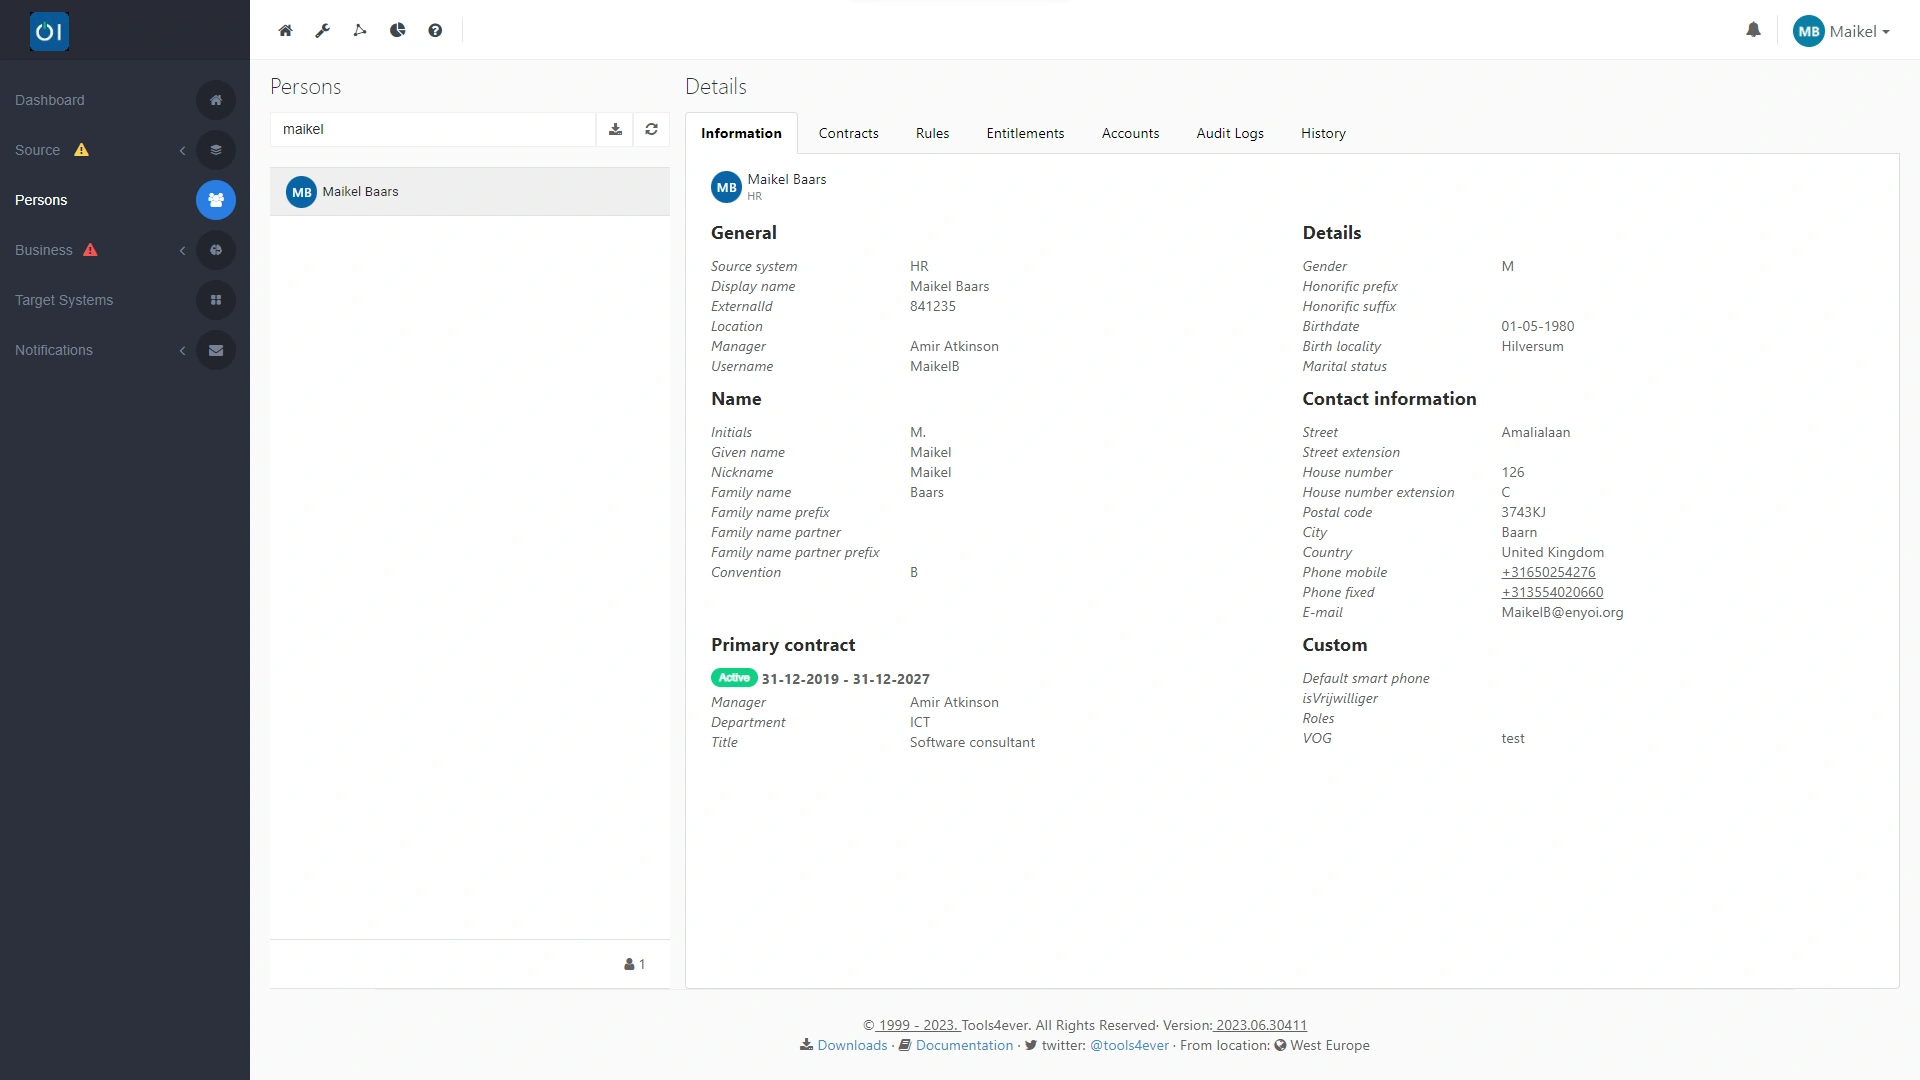The width and height of the screenshot is (1920, 1080).
Task: Click the yellow warning icon next to Source
Action: coord(82,150)
